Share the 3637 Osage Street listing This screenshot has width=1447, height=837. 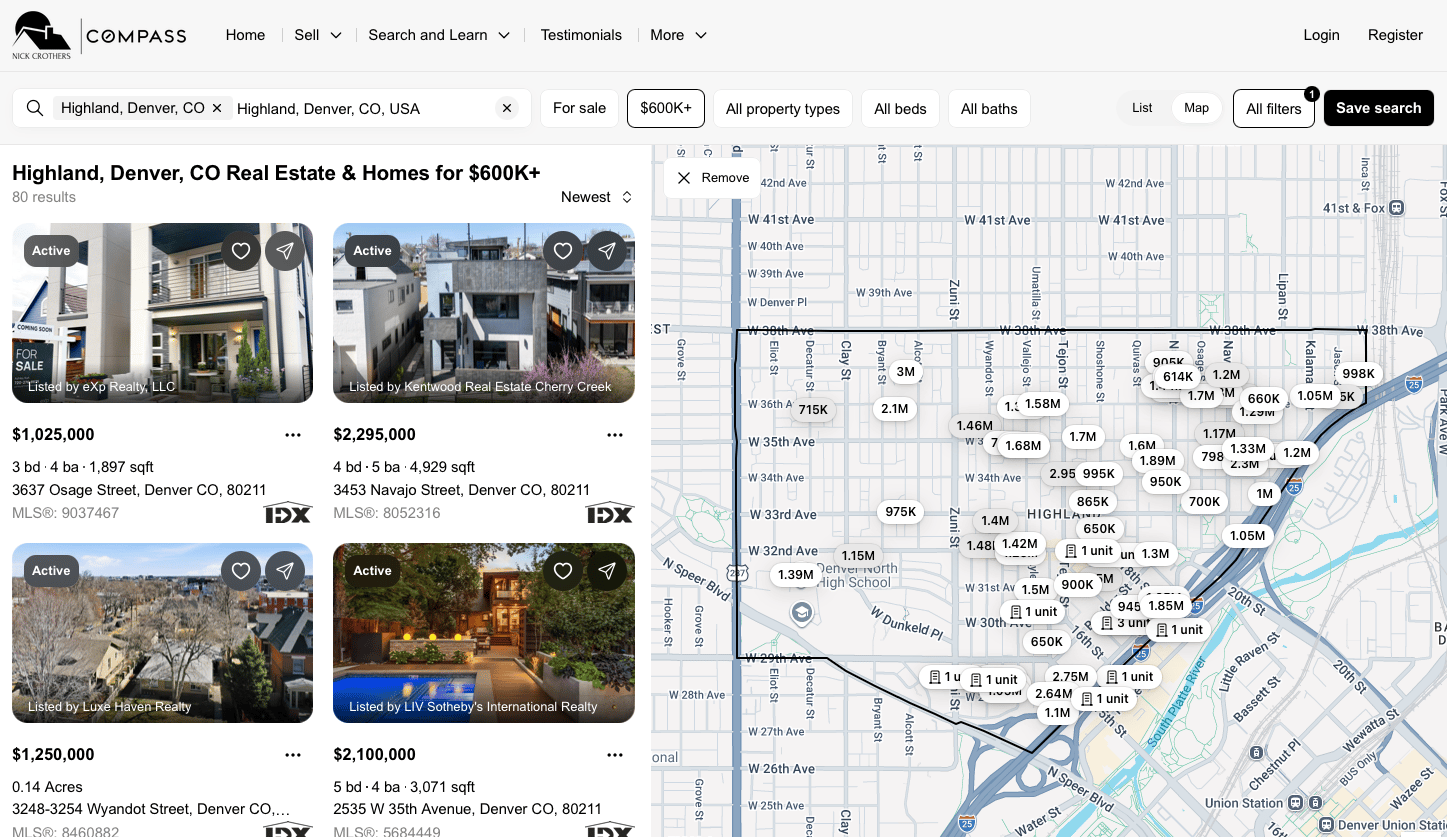[285, 251]
